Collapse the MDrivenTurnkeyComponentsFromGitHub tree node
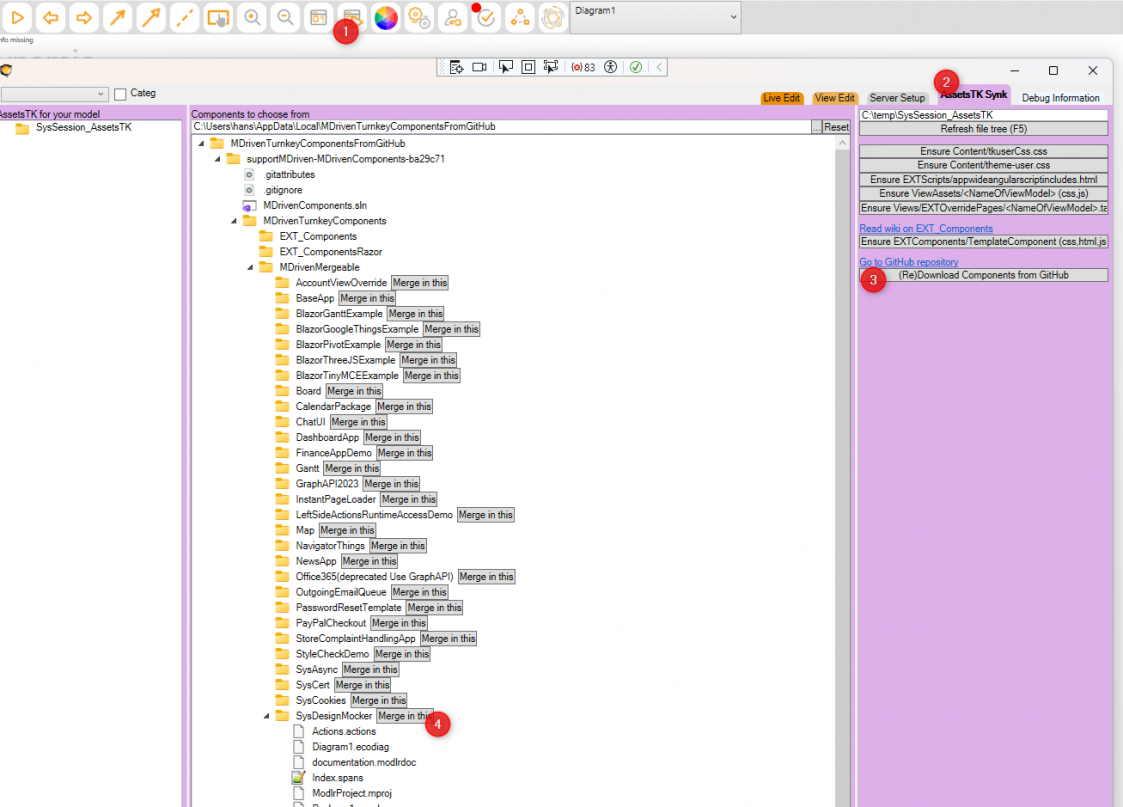1123x807 pixels. (x=201, y=144)
